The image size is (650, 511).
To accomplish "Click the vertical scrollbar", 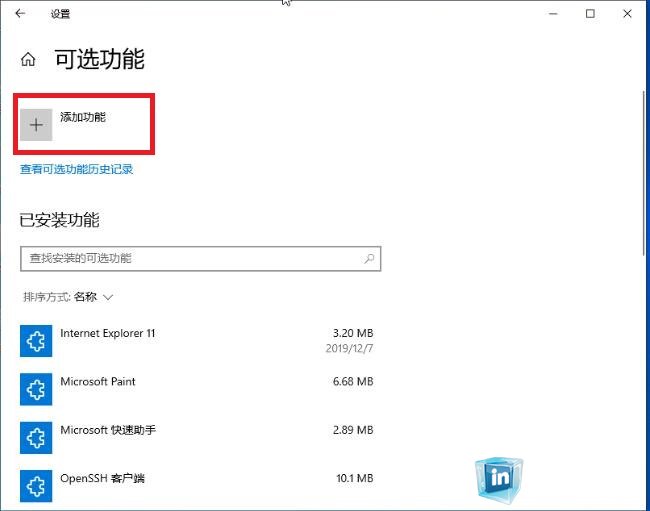I will (644, 174).
